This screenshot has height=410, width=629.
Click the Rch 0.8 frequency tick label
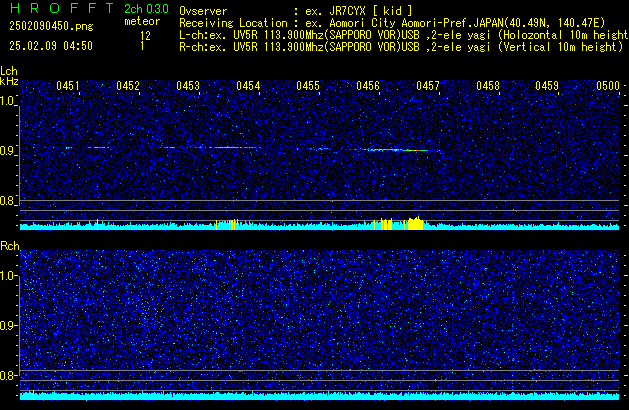[x=7, y=375]
